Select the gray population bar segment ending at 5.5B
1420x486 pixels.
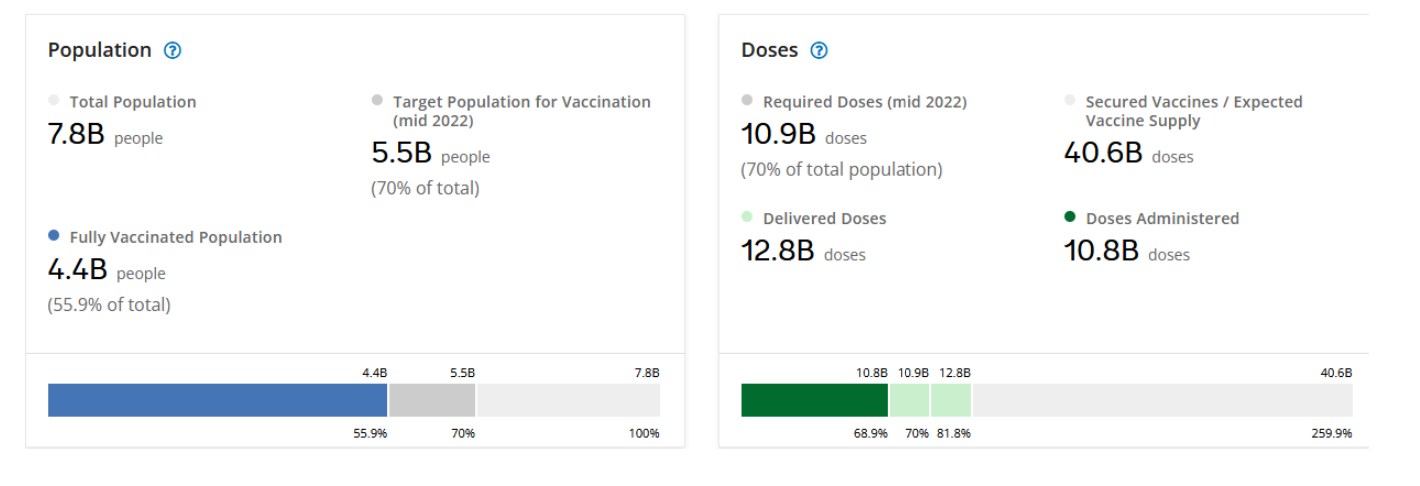click(x=432, y=400)
